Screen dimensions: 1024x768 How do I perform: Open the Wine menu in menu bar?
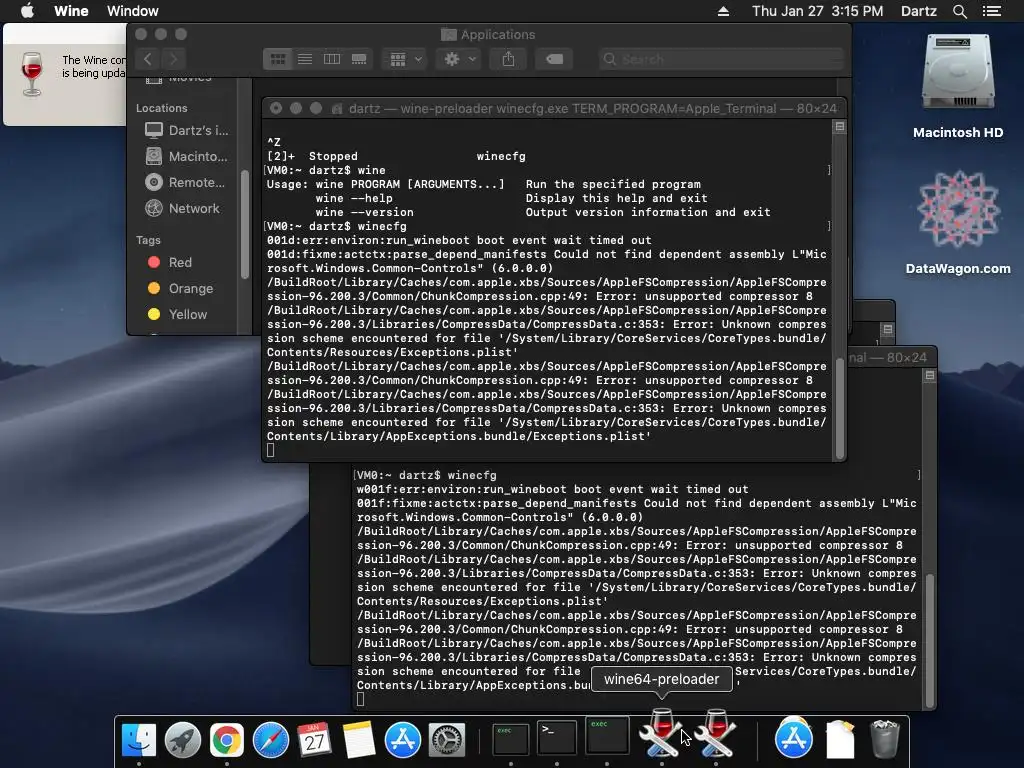pyautogui.click(x=71, y=11)
